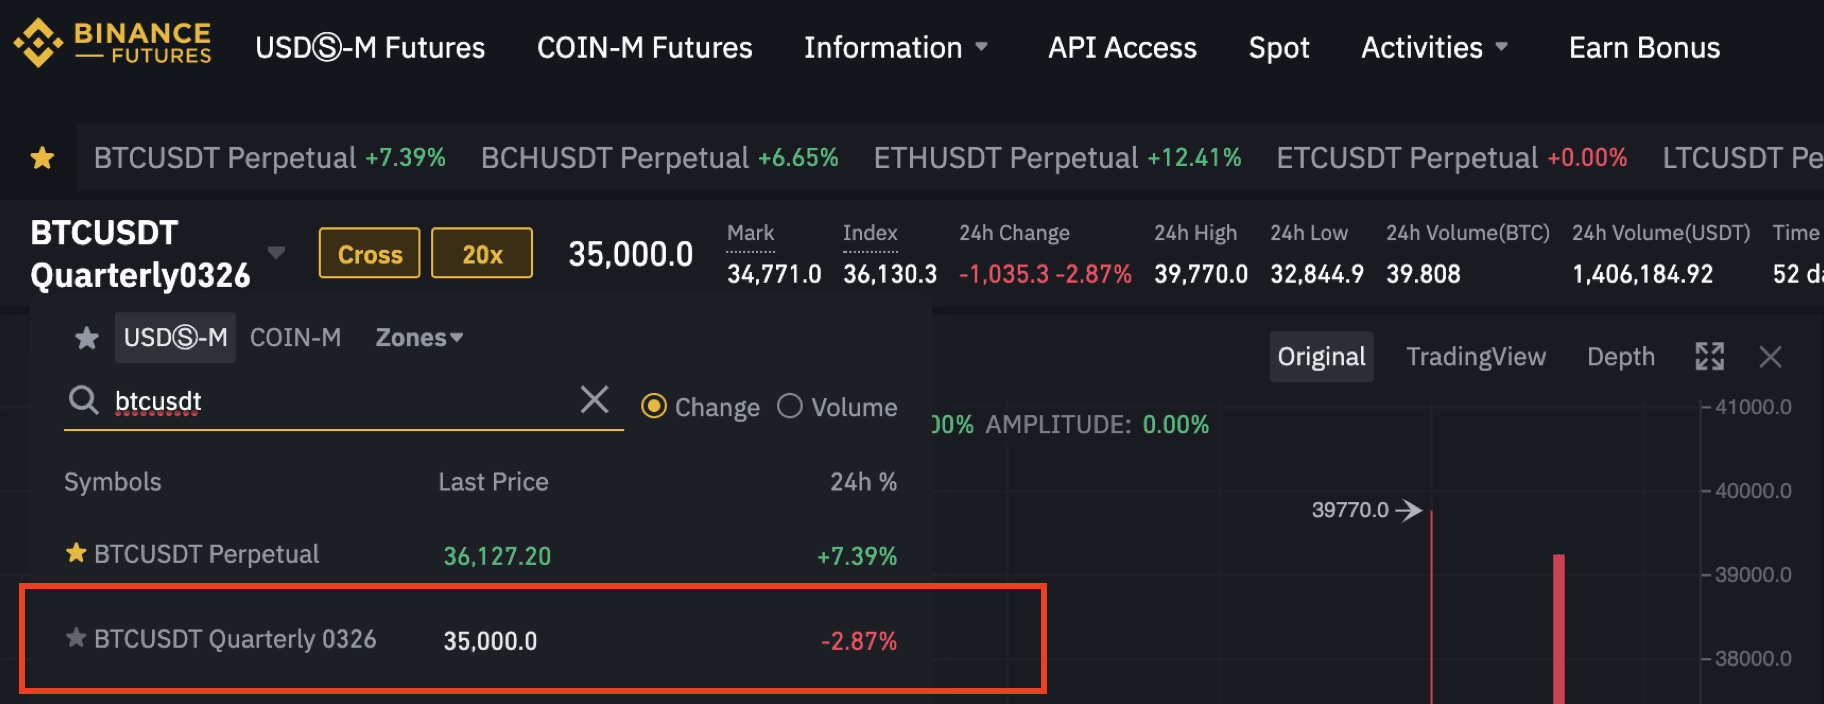Clear the btcusdt search text
Viewport: 1824px width, 704px height.
(x=594, y=400)
